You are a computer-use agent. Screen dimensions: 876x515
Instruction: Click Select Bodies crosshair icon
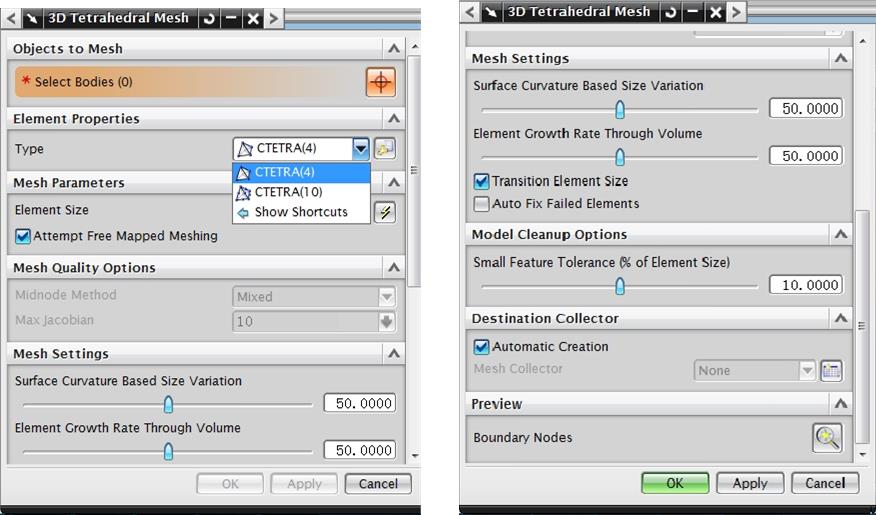(381, 82)
